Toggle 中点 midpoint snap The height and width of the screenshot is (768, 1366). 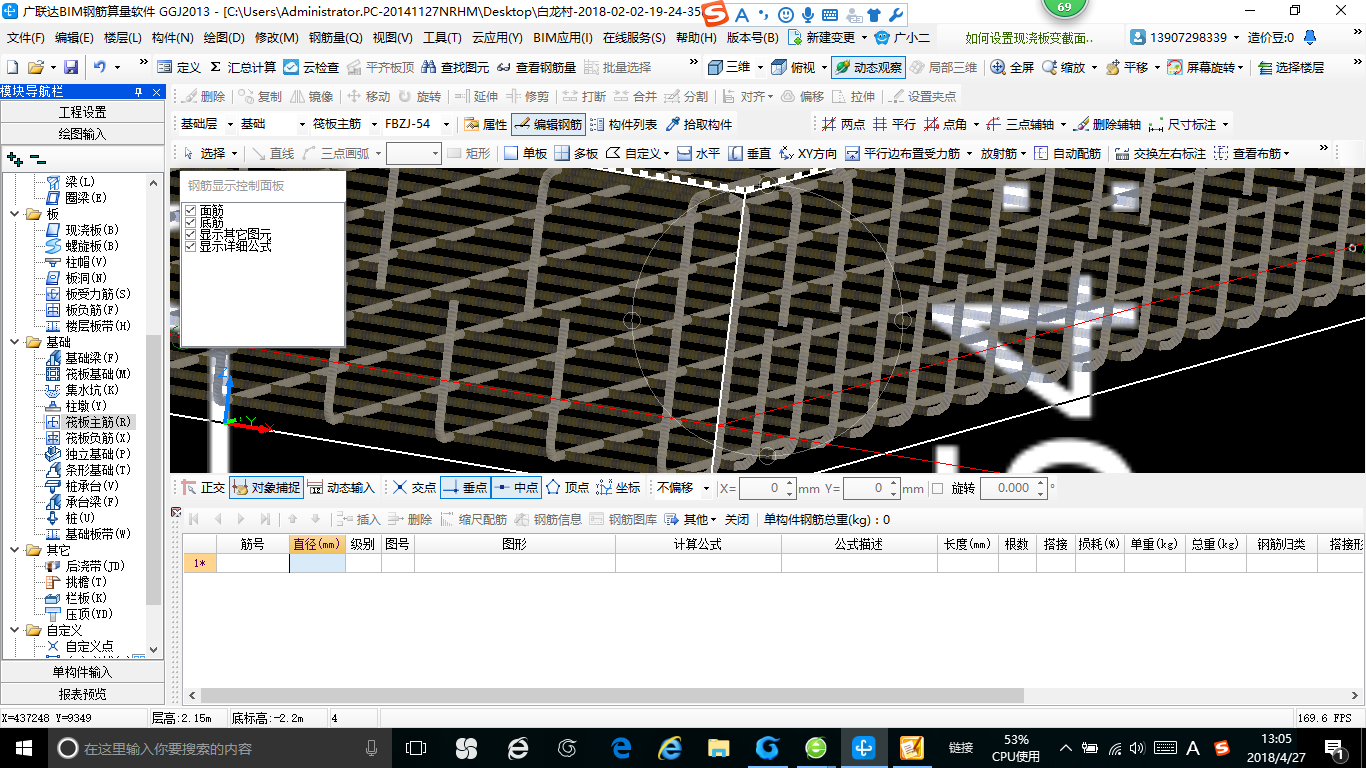(x=516, y=488)
